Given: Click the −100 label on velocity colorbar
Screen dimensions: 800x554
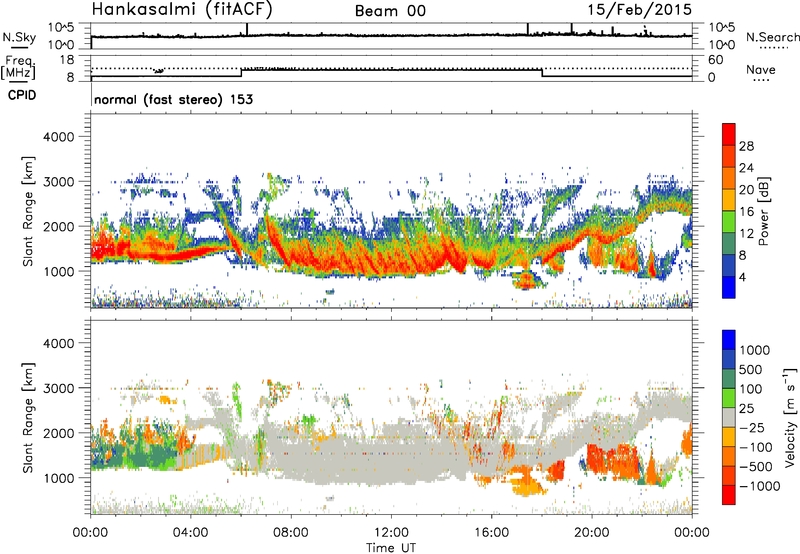Looking at the screenshot, I should click(754, 447).
